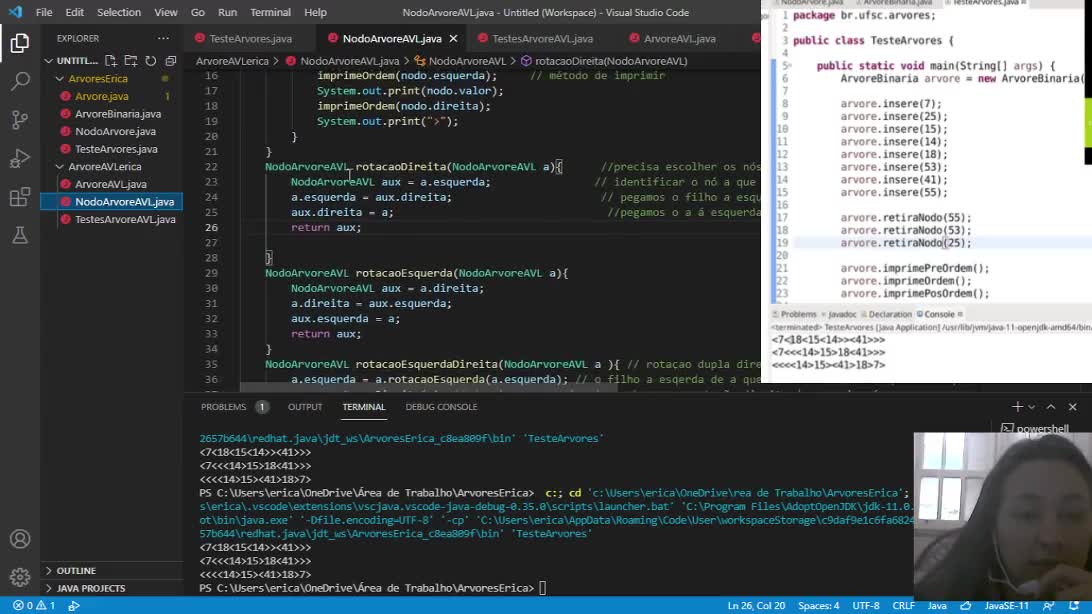Open the Terminal menu
This screenshot has height=614, width=1092.
click(x=271, y=13)
